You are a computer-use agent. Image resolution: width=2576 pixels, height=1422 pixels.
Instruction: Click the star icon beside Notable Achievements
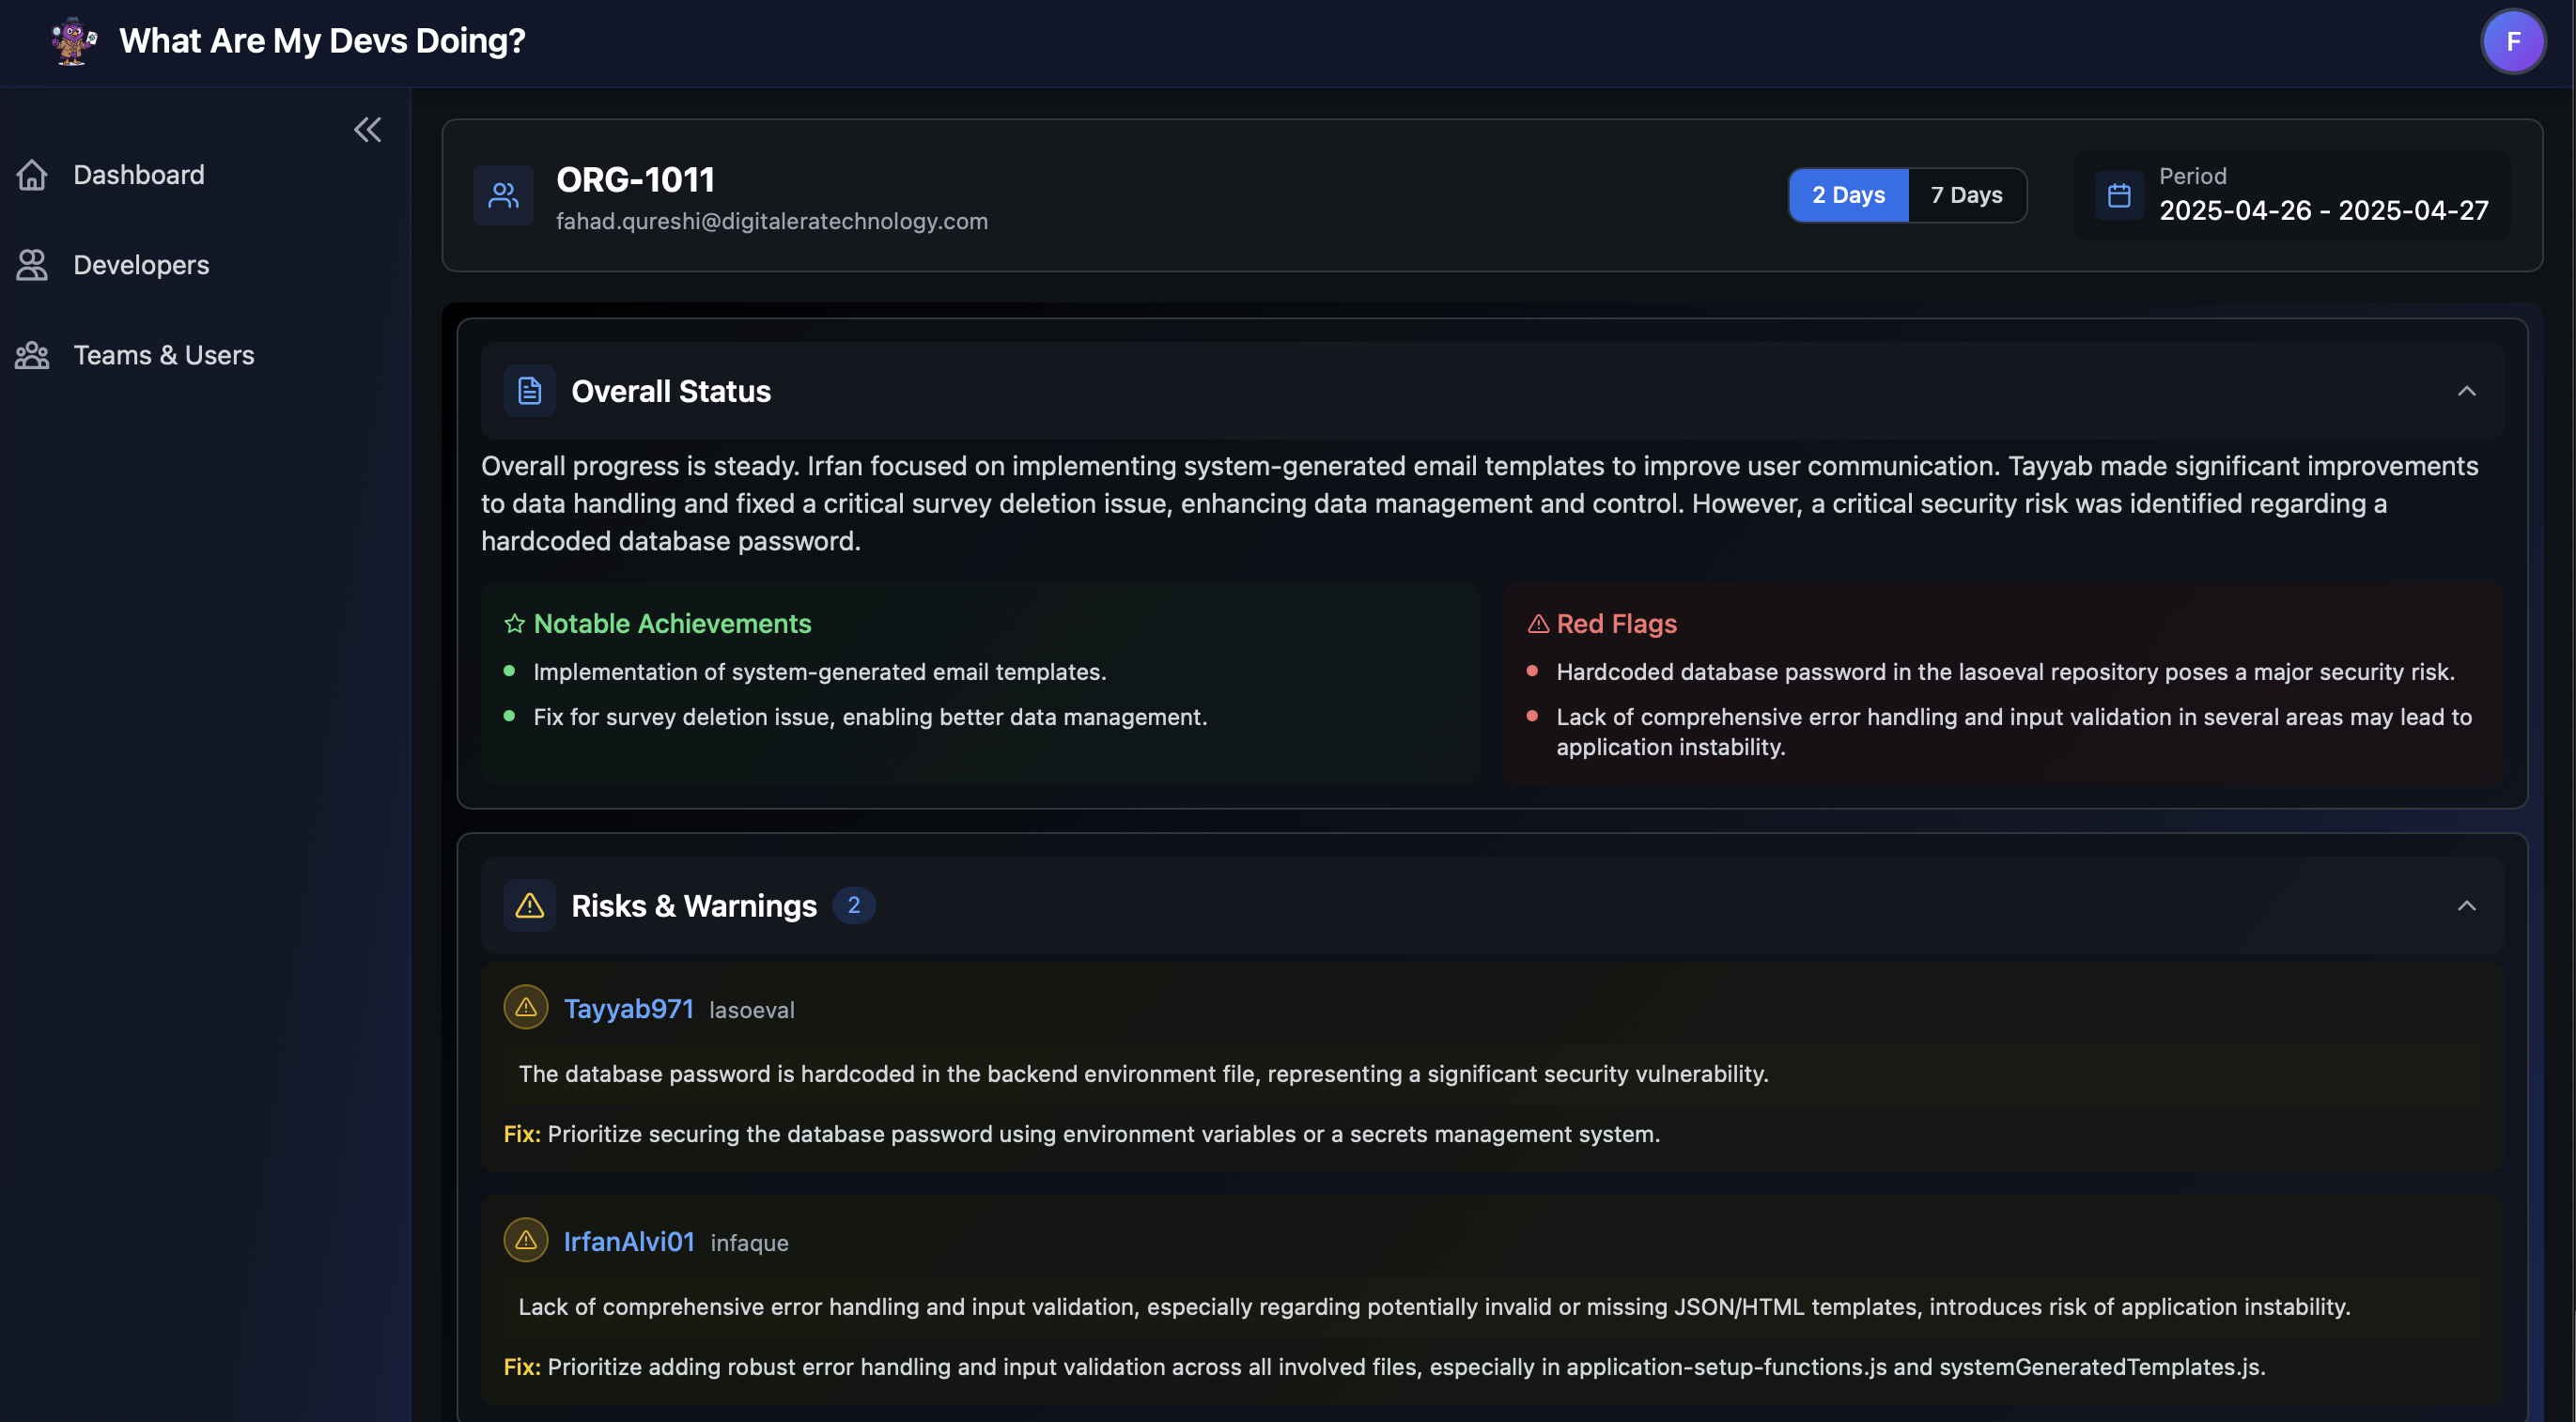coord(515,624)
